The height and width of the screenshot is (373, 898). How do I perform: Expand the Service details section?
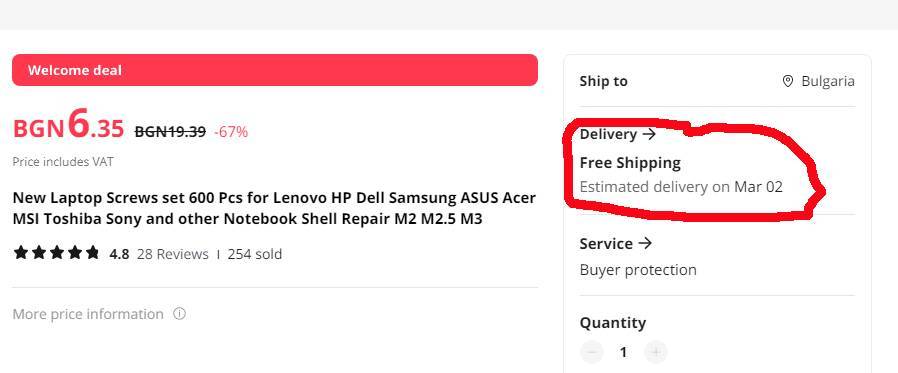(x=616, y=244)
